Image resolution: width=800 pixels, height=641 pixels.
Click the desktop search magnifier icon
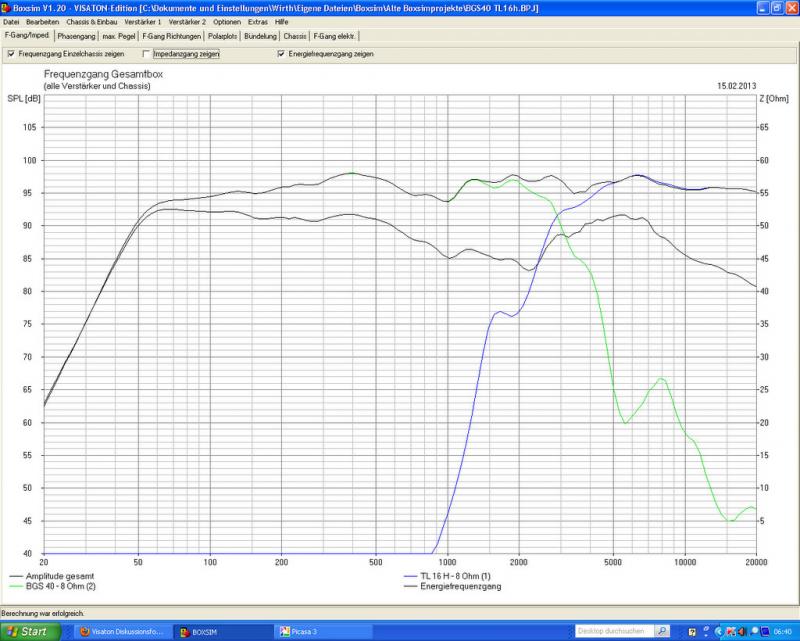[x=663, y=632]
